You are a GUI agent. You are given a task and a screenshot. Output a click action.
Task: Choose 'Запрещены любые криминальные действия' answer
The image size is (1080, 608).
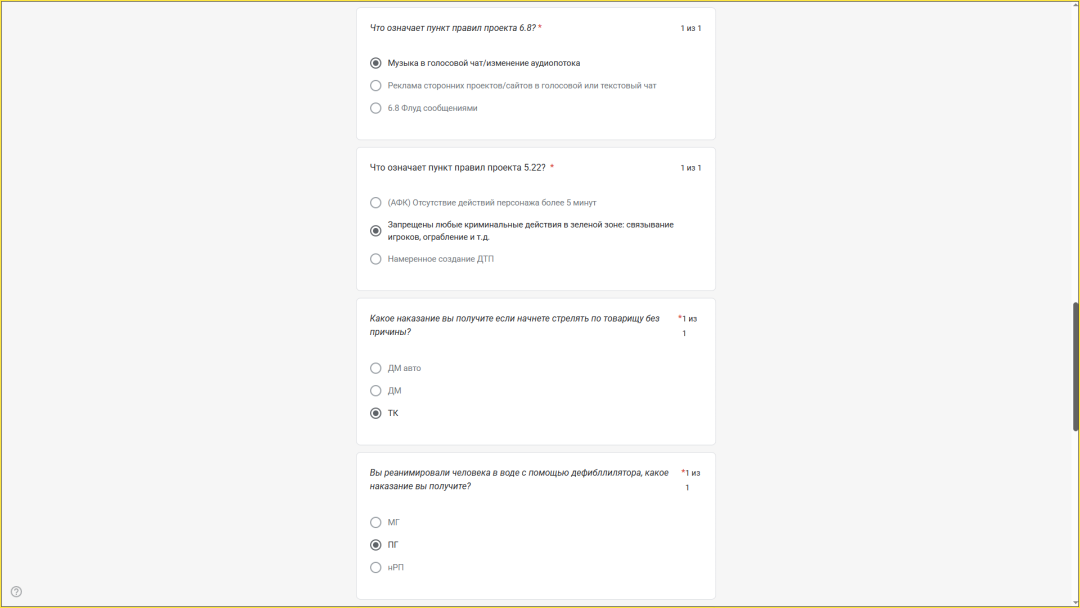point(376,231)
